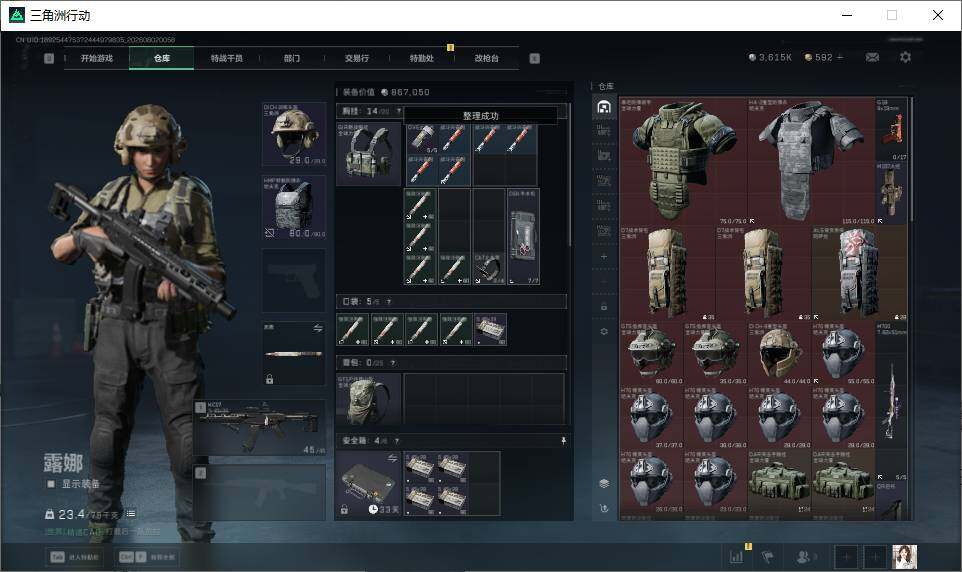
Task: Click the flag icon in bottom bar
Action: [x=768, y=557]
